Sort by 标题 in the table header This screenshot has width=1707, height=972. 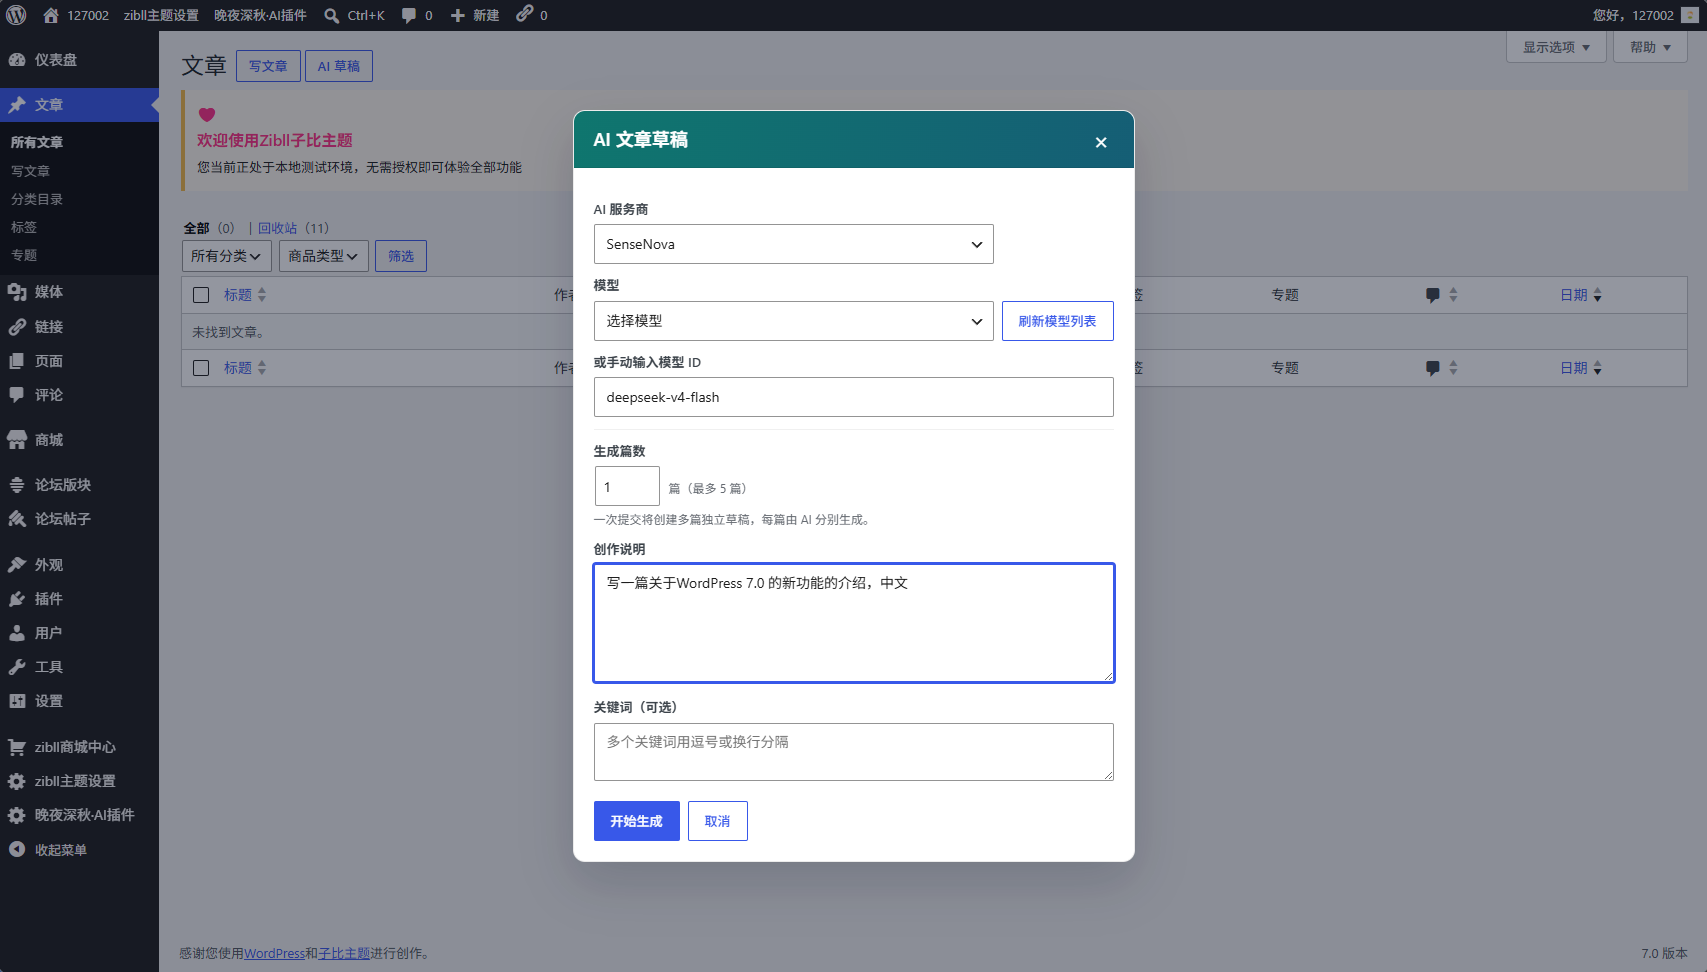point(245,295)
